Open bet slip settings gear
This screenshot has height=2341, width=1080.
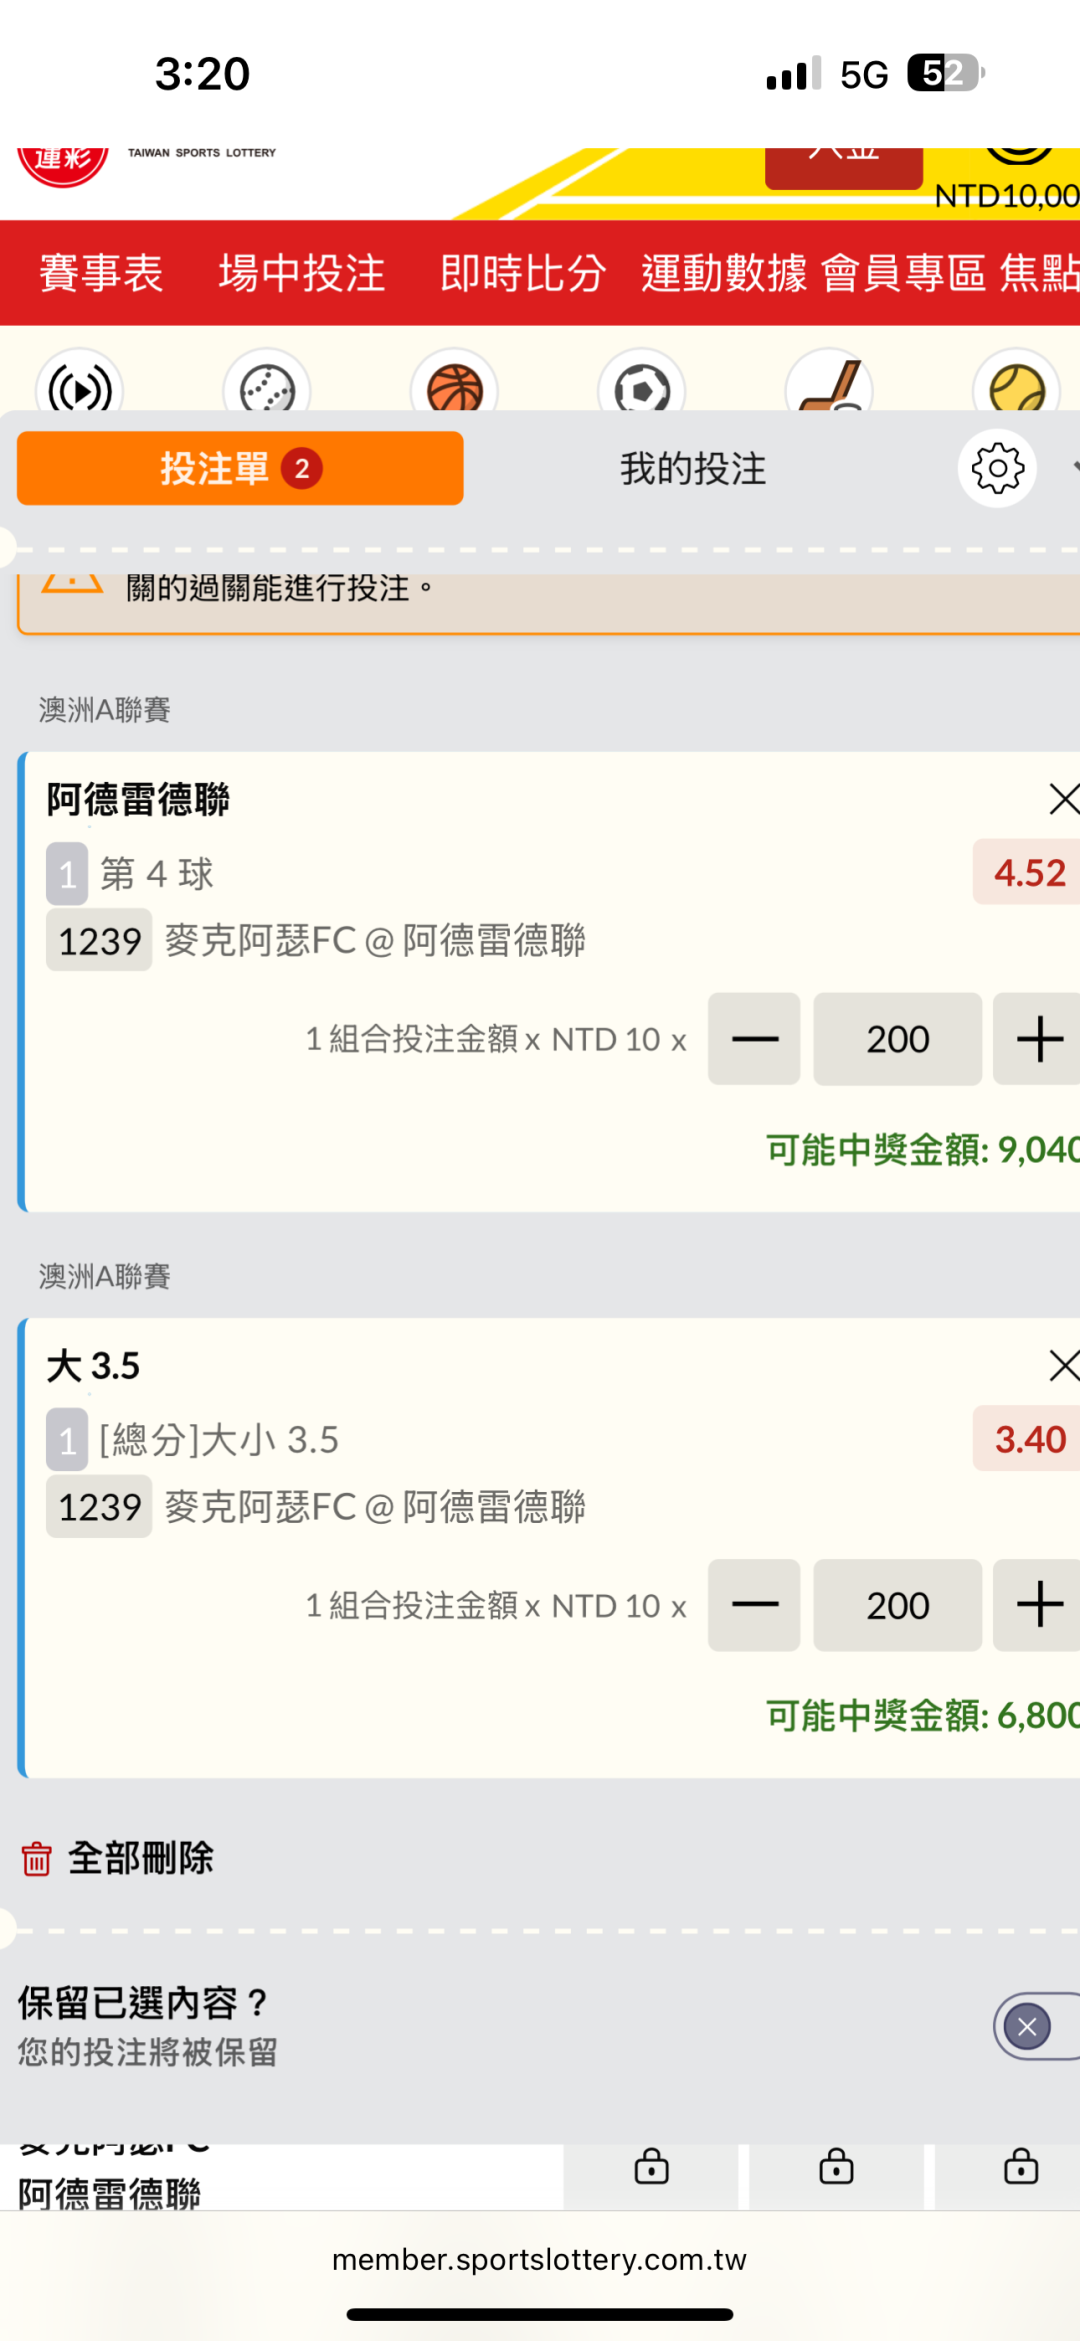[x=997, y=468]
